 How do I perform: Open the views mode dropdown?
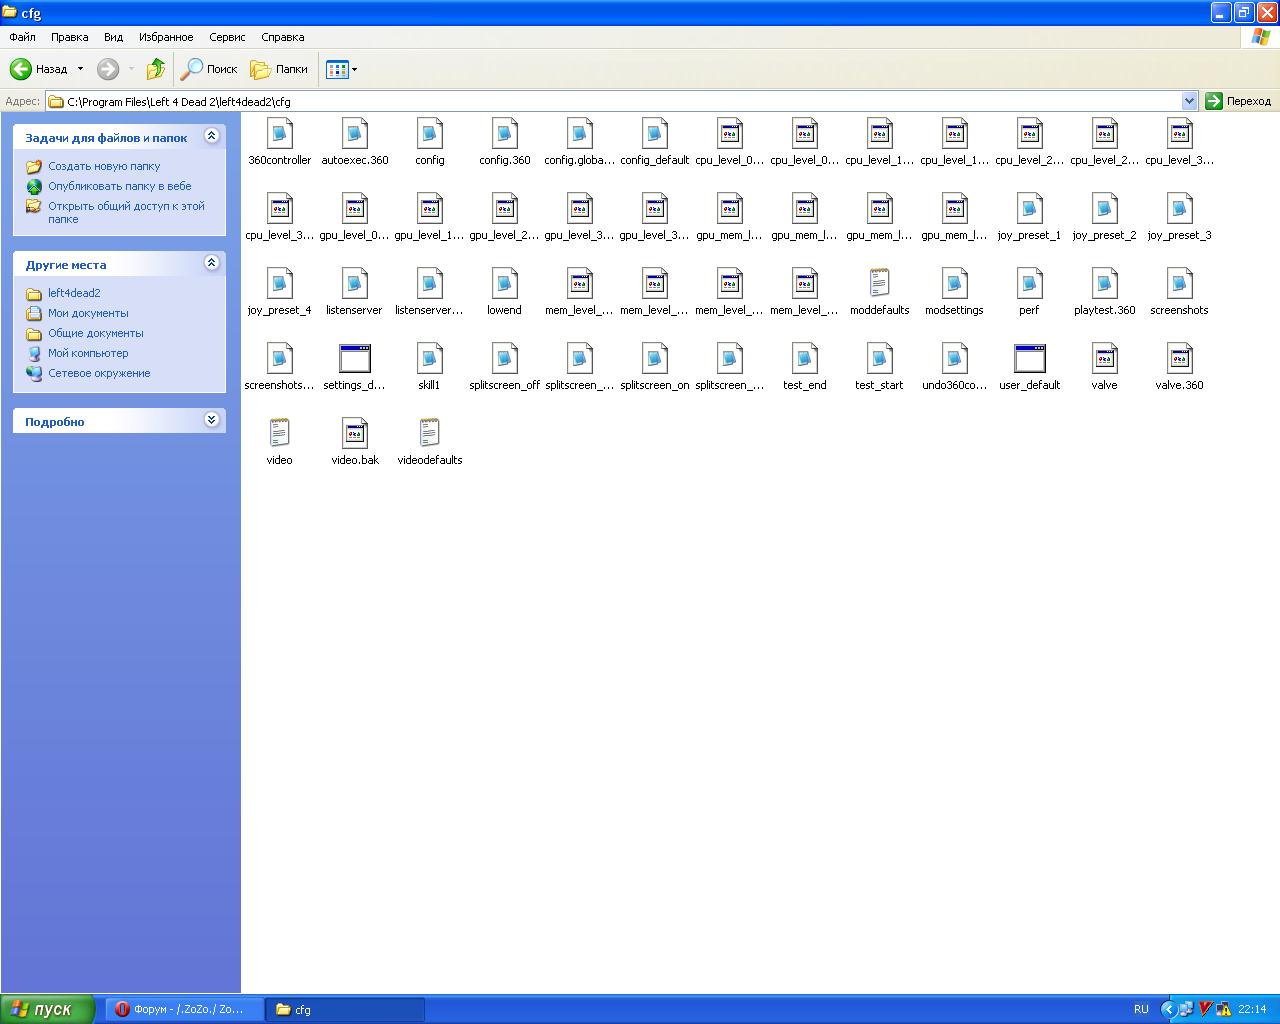[x=341, y=69]
